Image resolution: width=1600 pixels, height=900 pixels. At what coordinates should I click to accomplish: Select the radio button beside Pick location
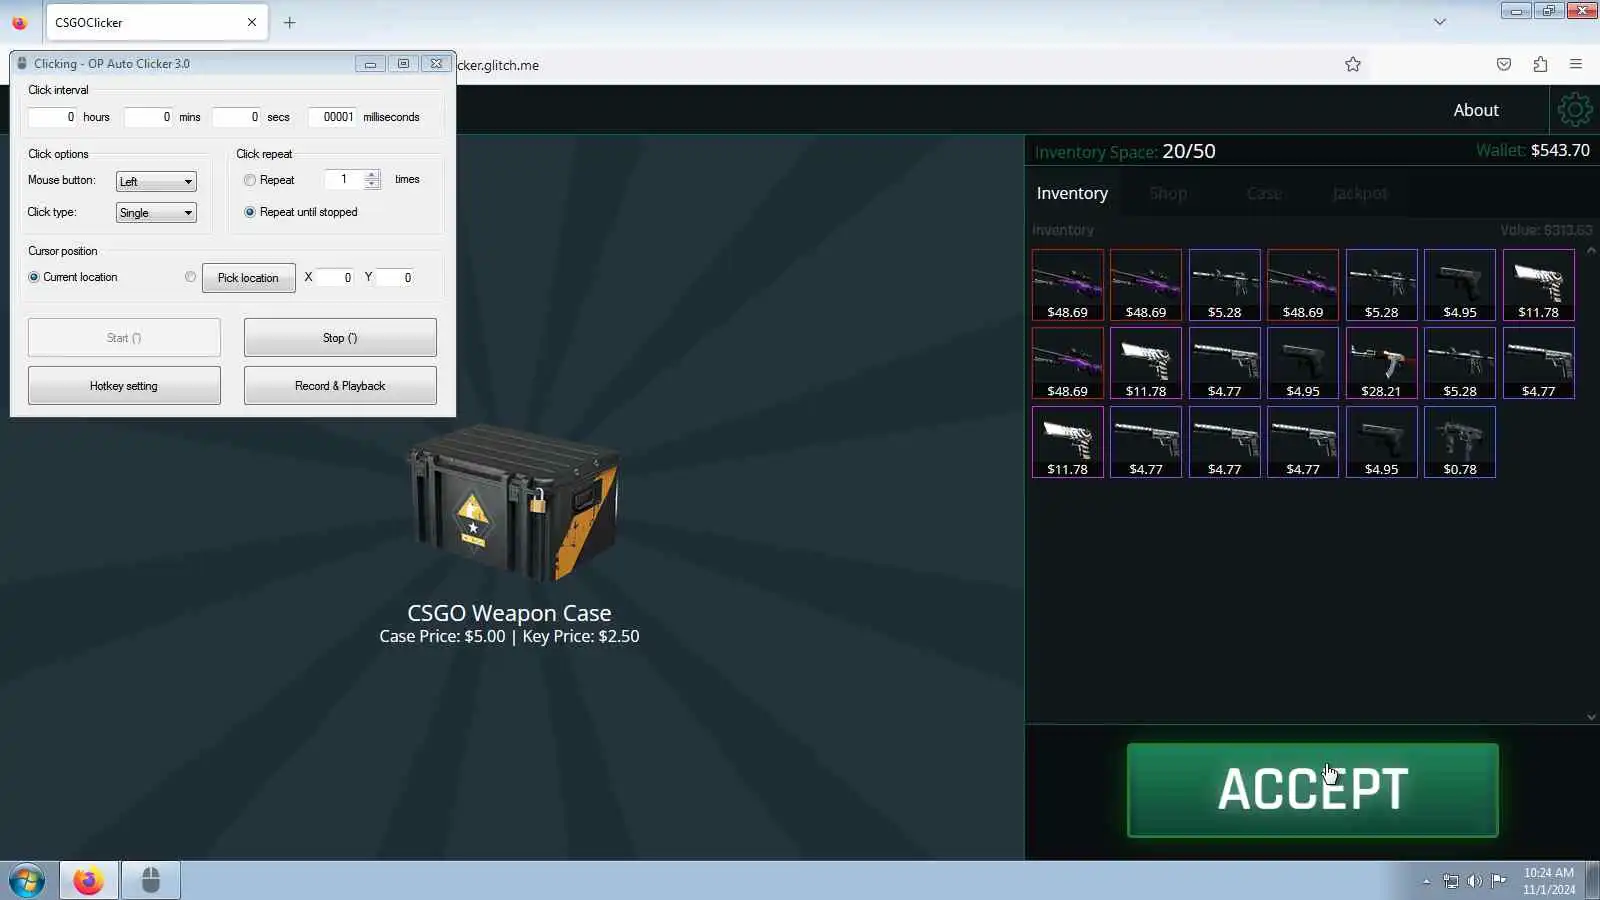pyautogui.click(x=190, y=277)
